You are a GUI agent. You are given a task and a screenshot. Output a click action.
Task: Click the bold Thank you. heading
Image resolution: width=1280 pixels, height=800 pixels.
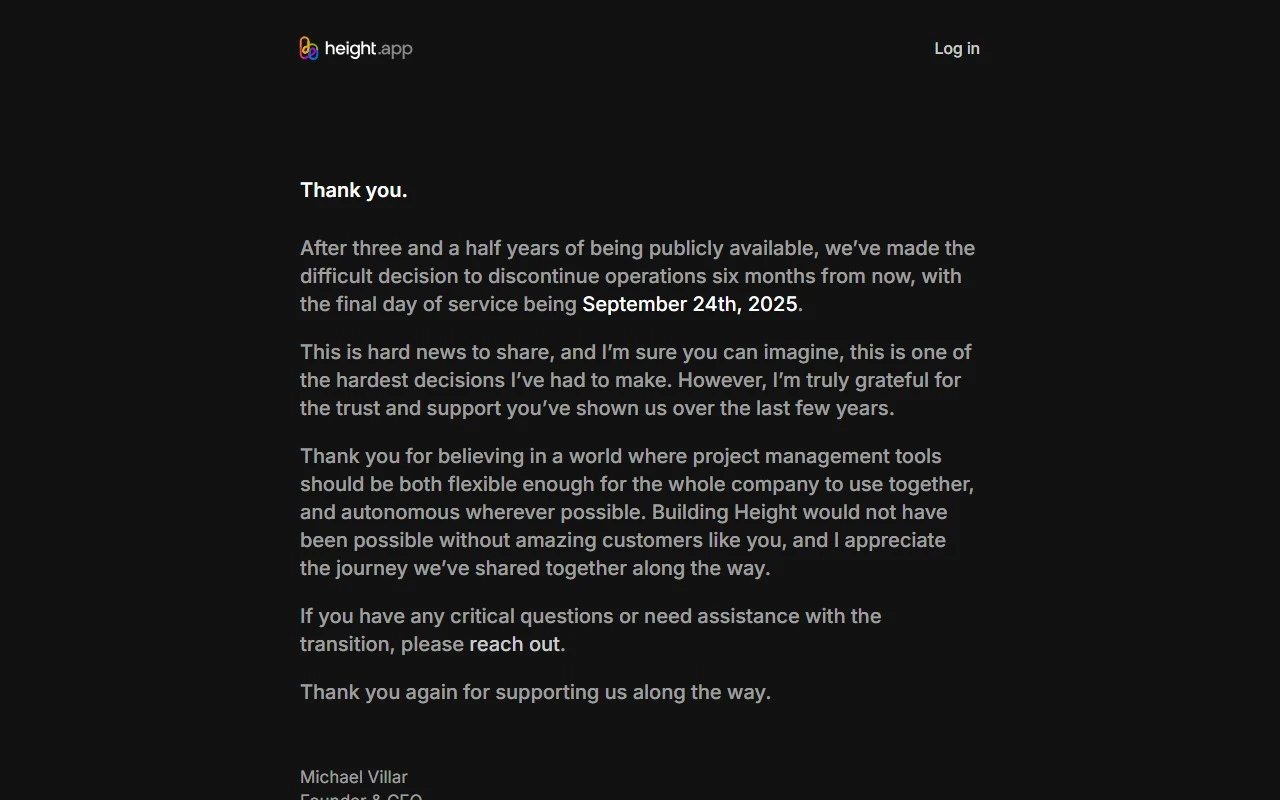(x=354, y=190)
